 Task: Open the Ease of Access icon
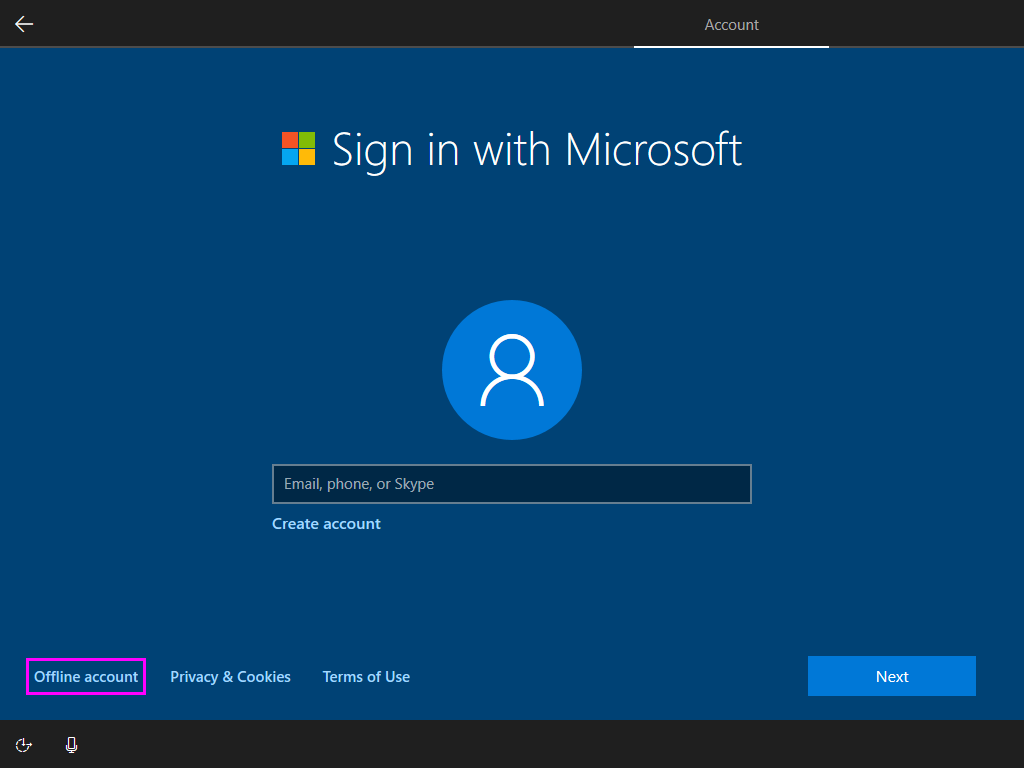pos(24,745)
